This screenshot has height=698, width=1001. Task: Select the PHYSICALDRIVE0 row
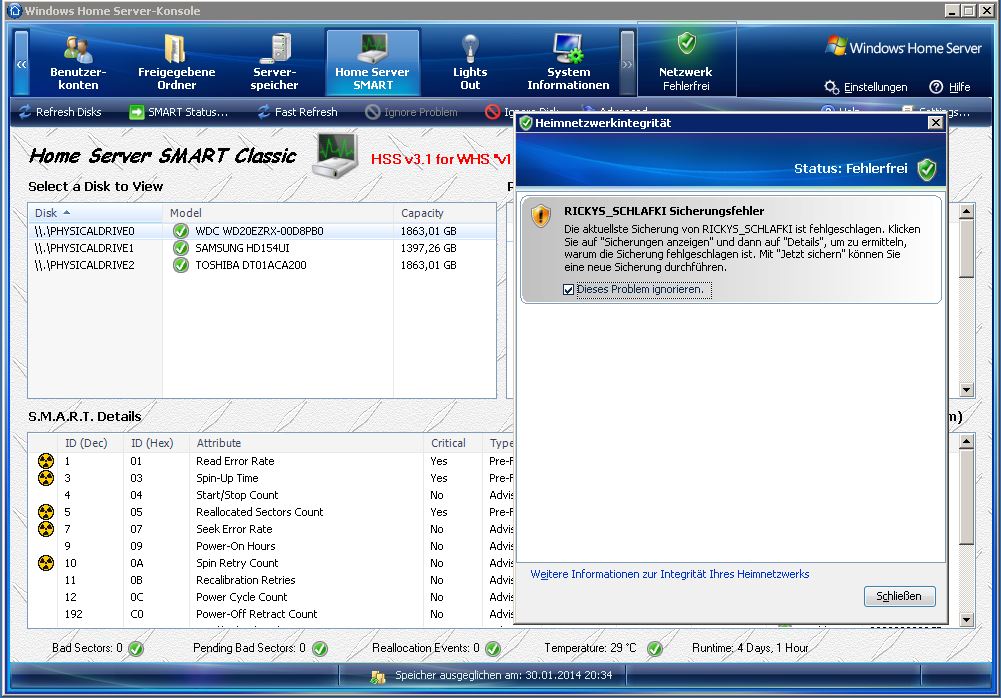pos(262,231)
